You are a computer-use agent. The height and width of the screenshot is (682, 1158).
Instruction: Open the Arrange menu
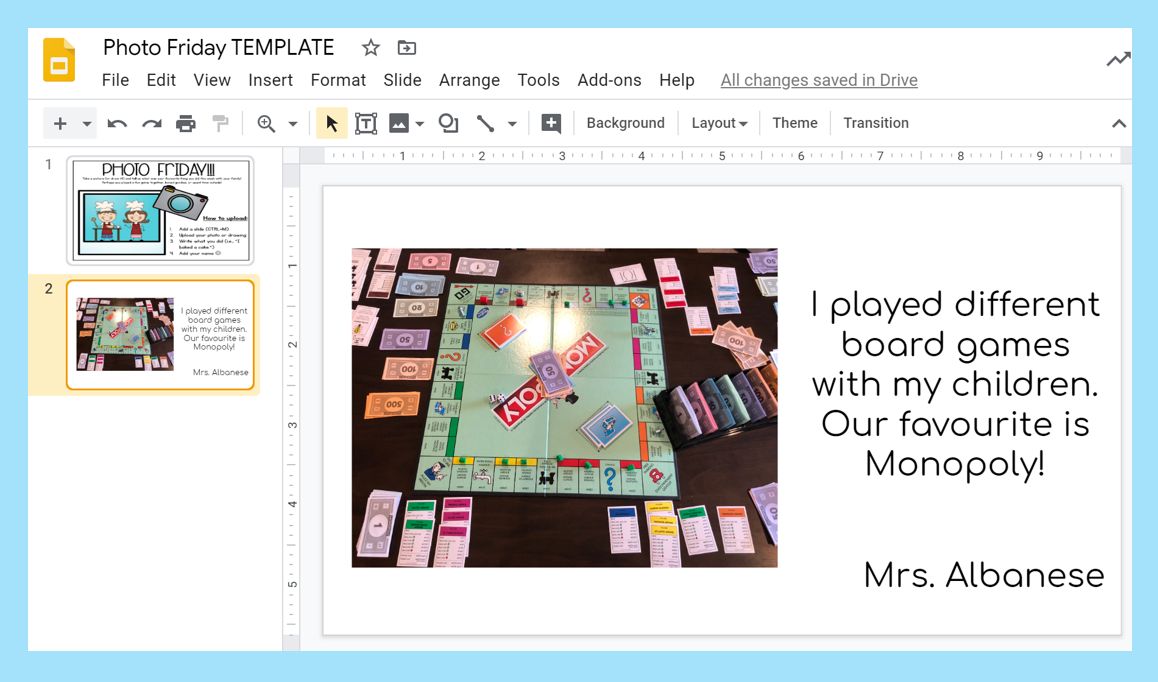click(469, 80)
